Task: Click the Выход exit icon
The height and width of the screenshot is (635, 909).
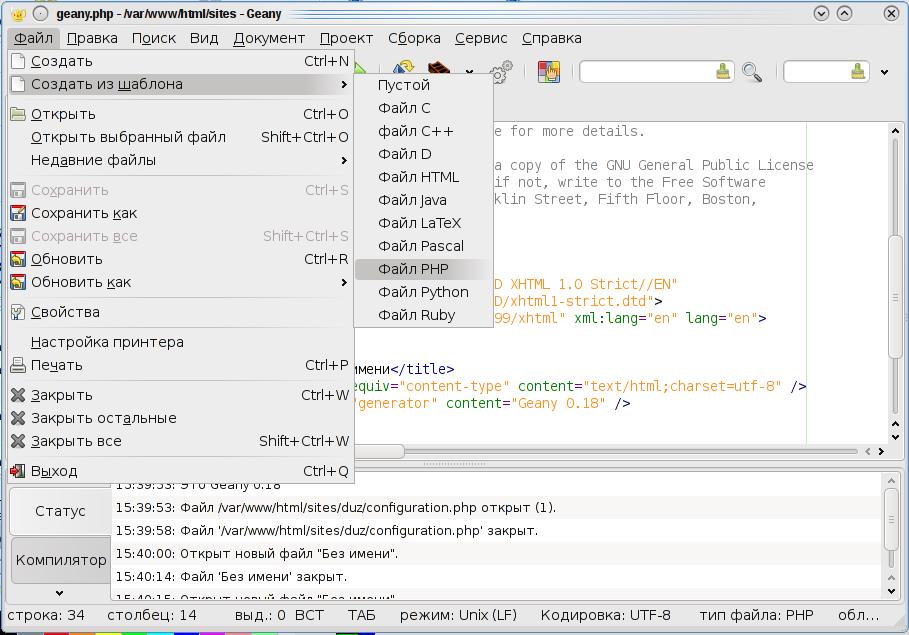Action: click(18, 471)
